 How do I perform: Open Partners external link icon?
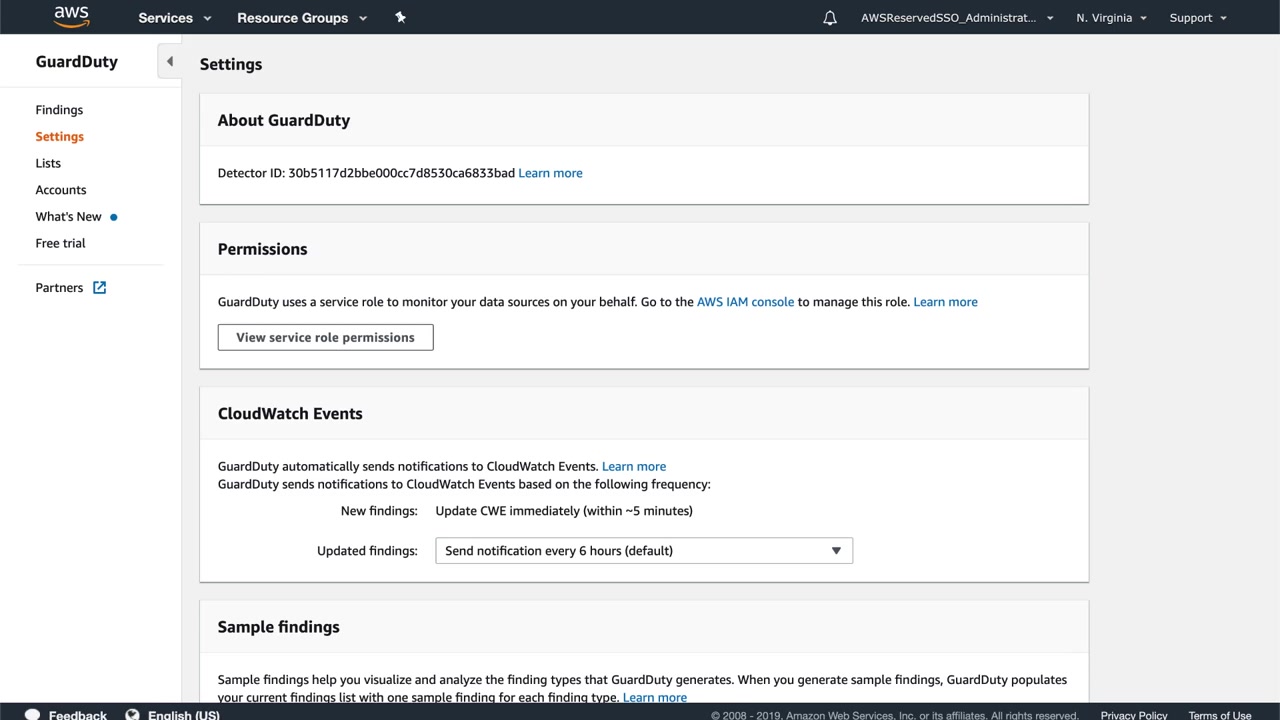(x=100, y=288)
